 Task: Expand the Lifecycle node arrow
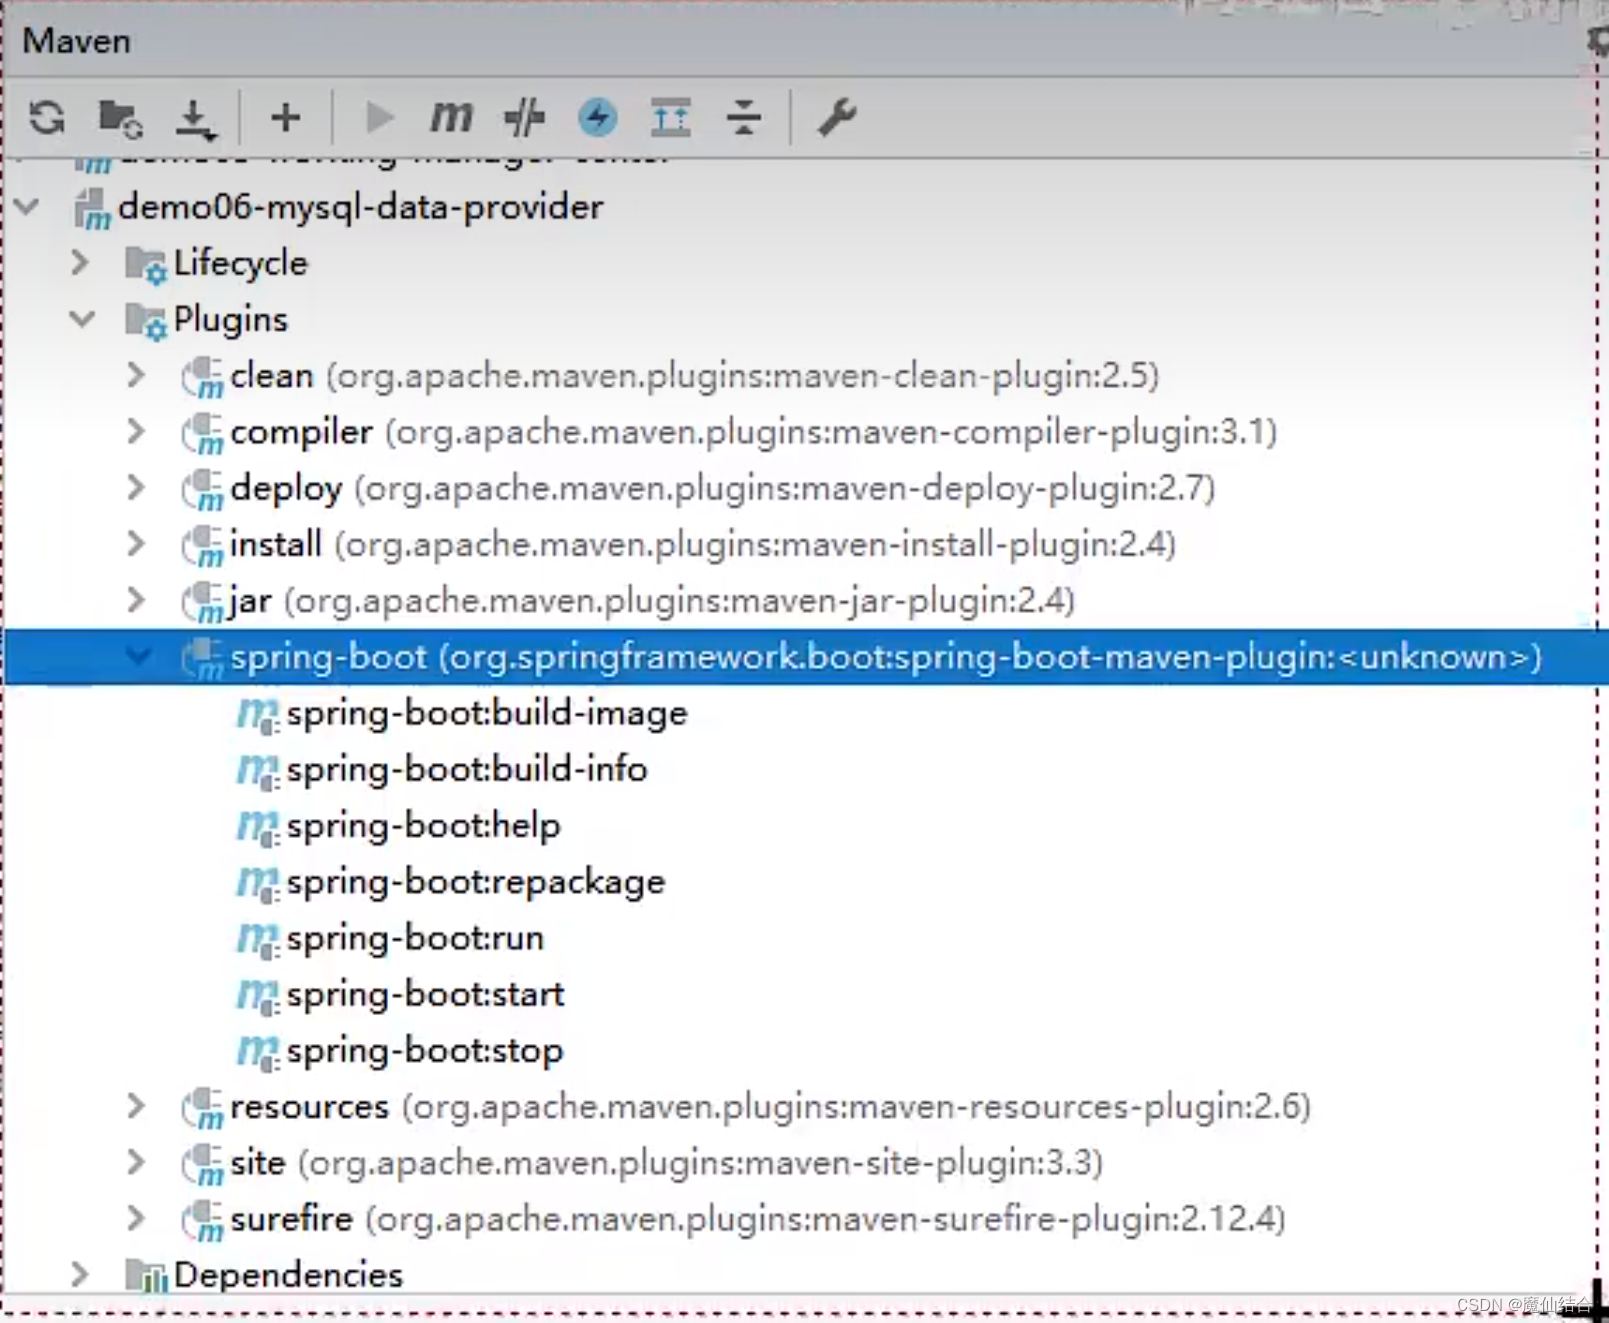80,263
